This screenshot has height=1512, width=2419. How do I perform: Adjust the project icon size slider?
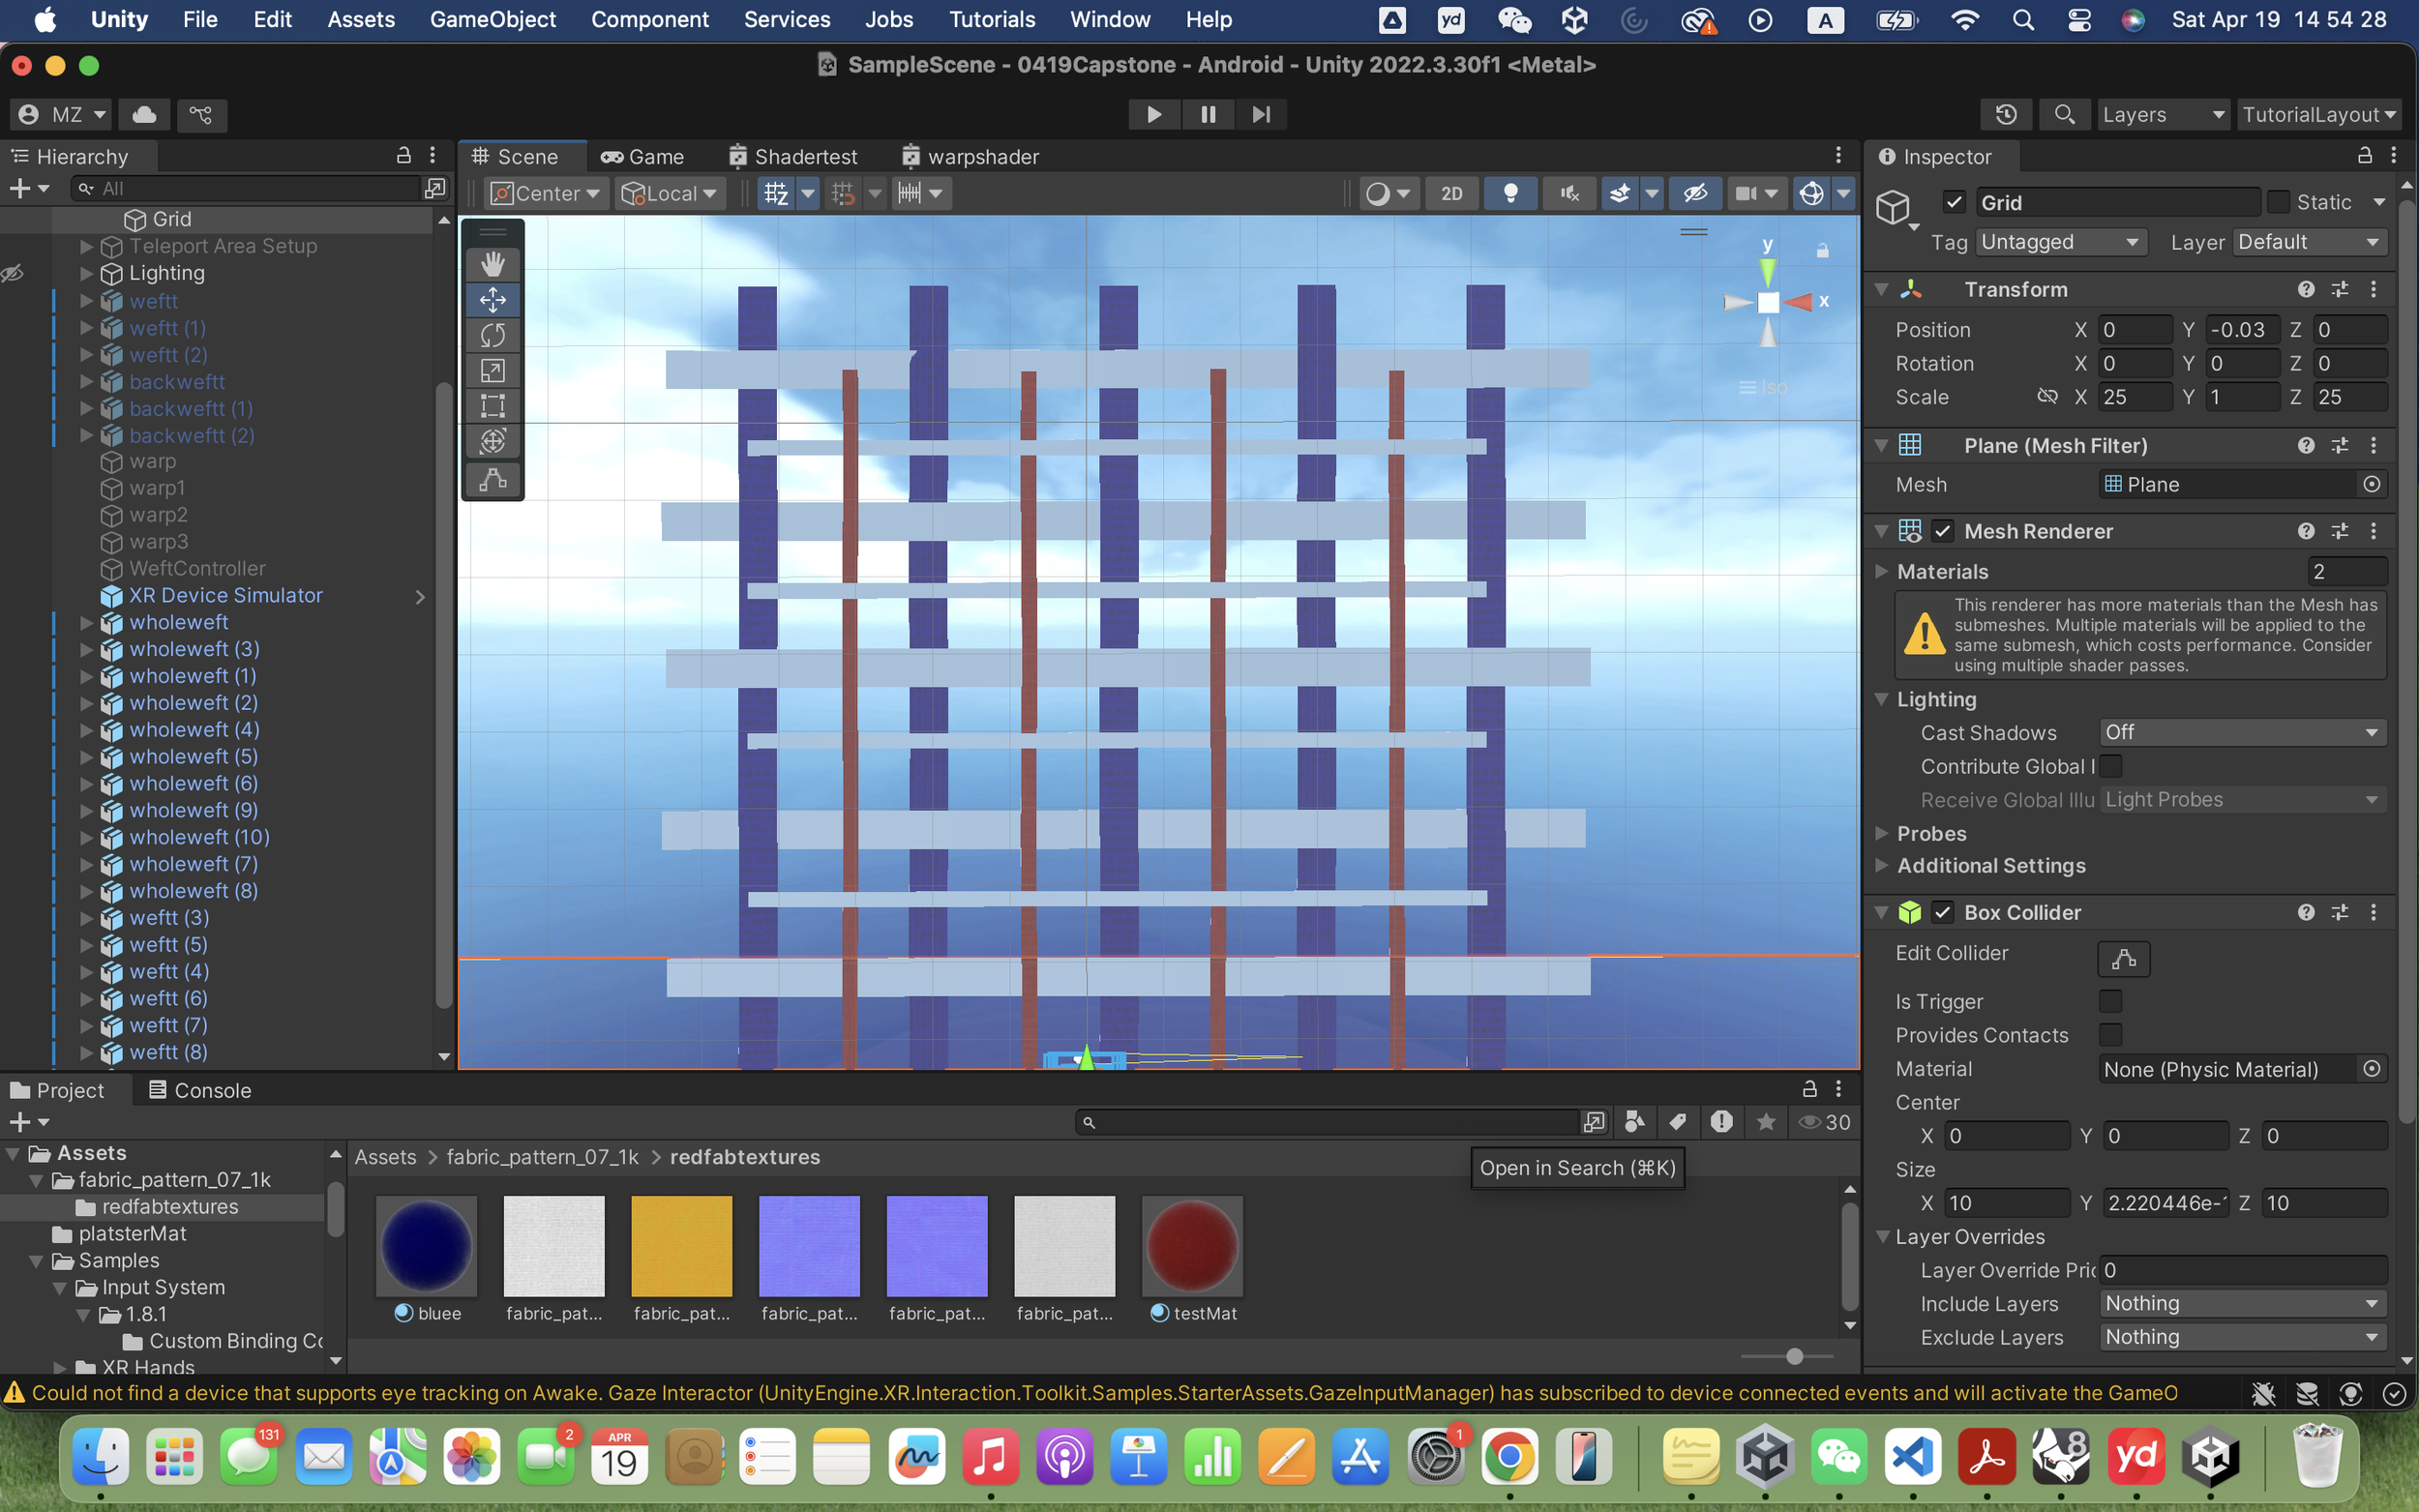click(1794, 1357)
